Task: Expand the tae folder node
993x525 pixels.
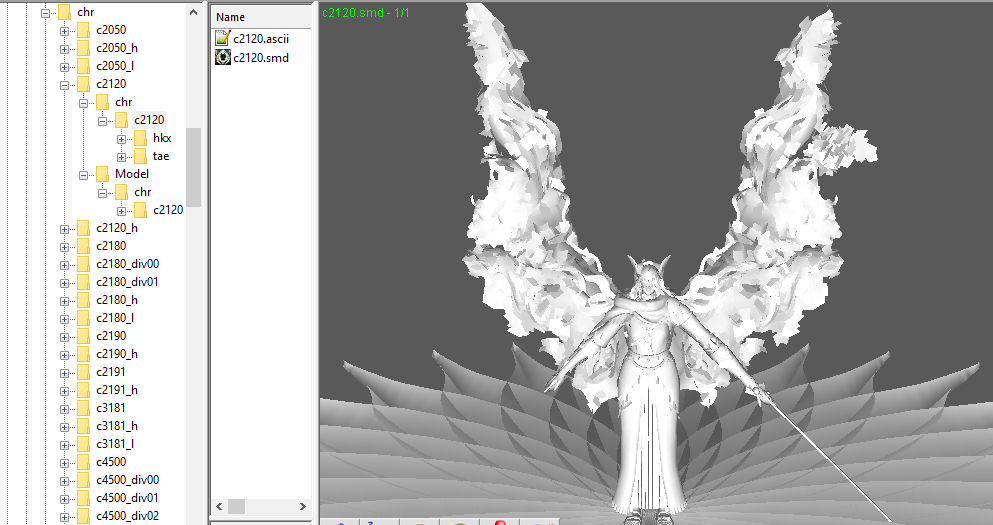Action: 121,156
